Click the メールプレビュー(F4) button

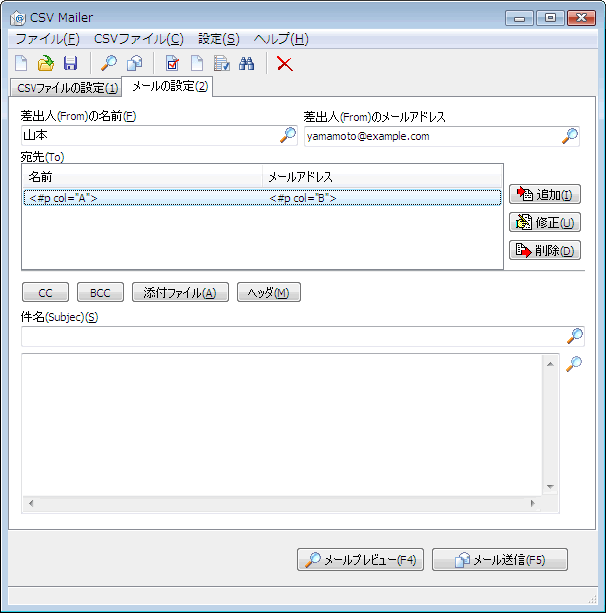coord(361,560)
